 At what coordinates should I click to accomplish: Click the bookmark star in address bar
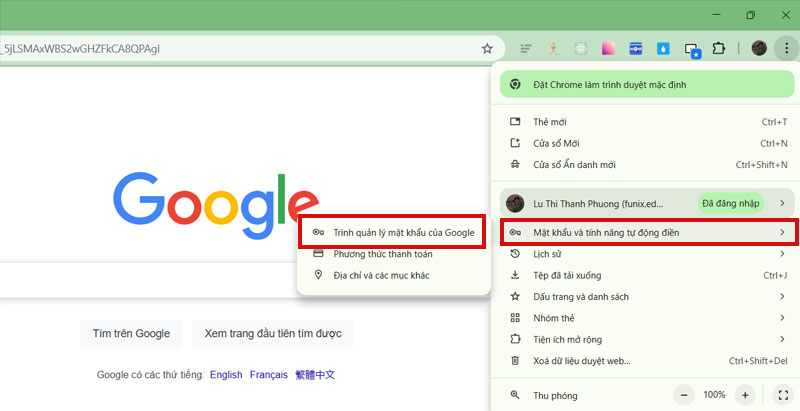487,48
